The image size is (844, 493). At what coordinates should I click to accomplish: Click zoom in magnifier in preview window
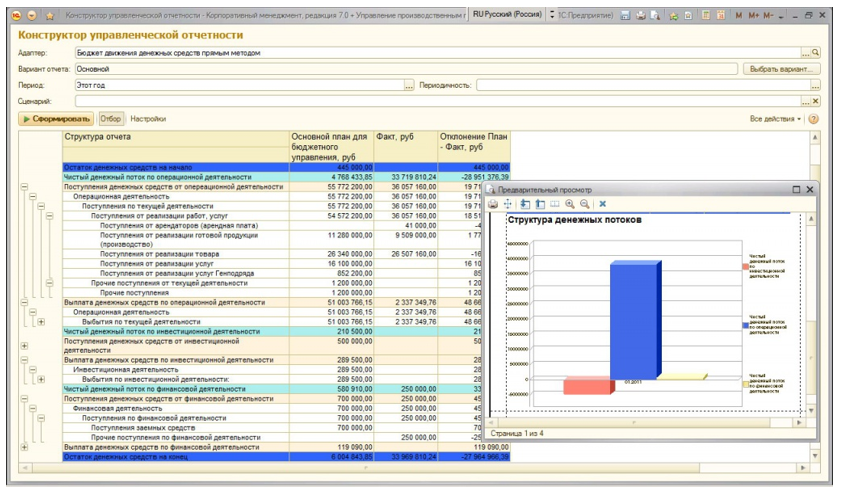click(569, 204)
